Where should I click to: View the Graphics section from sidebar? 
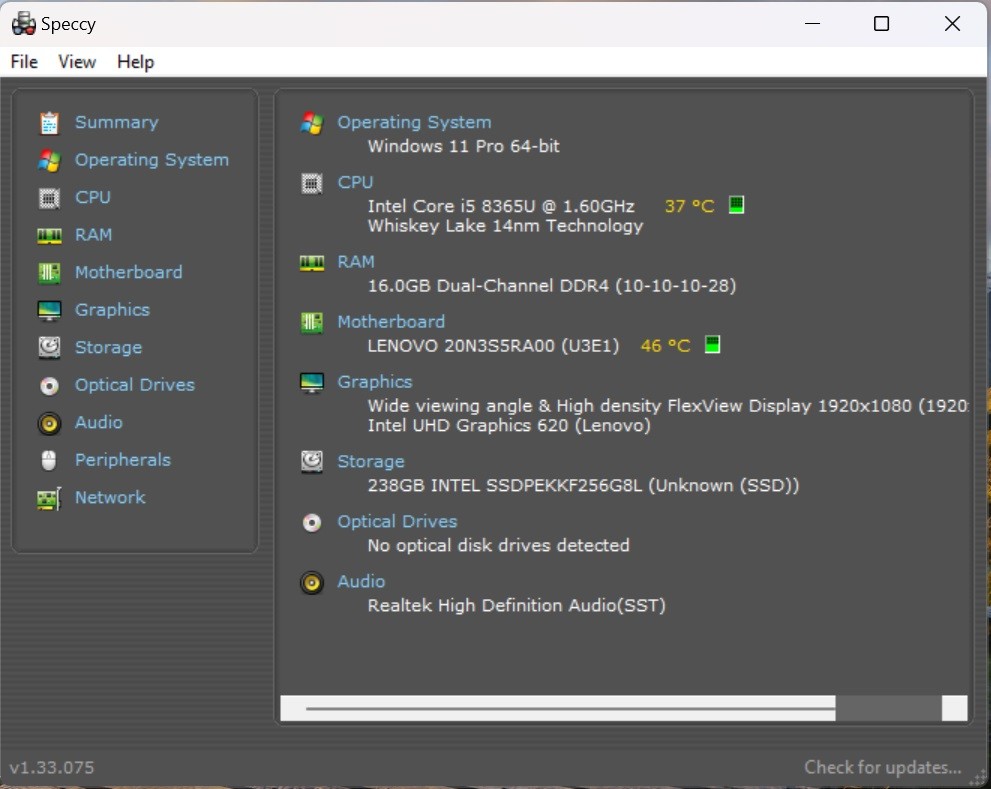pos(112,310)
